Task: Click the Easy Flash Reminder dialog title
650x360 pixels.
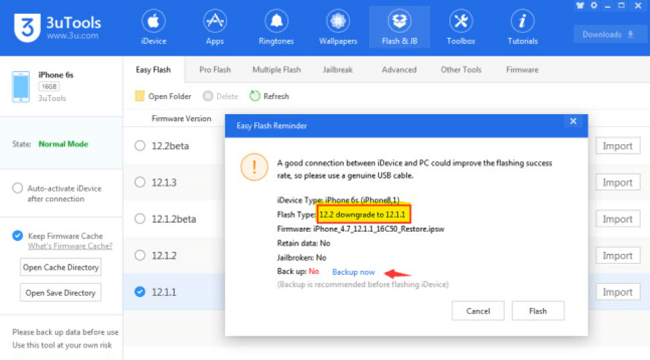Action: coord(272,126)
